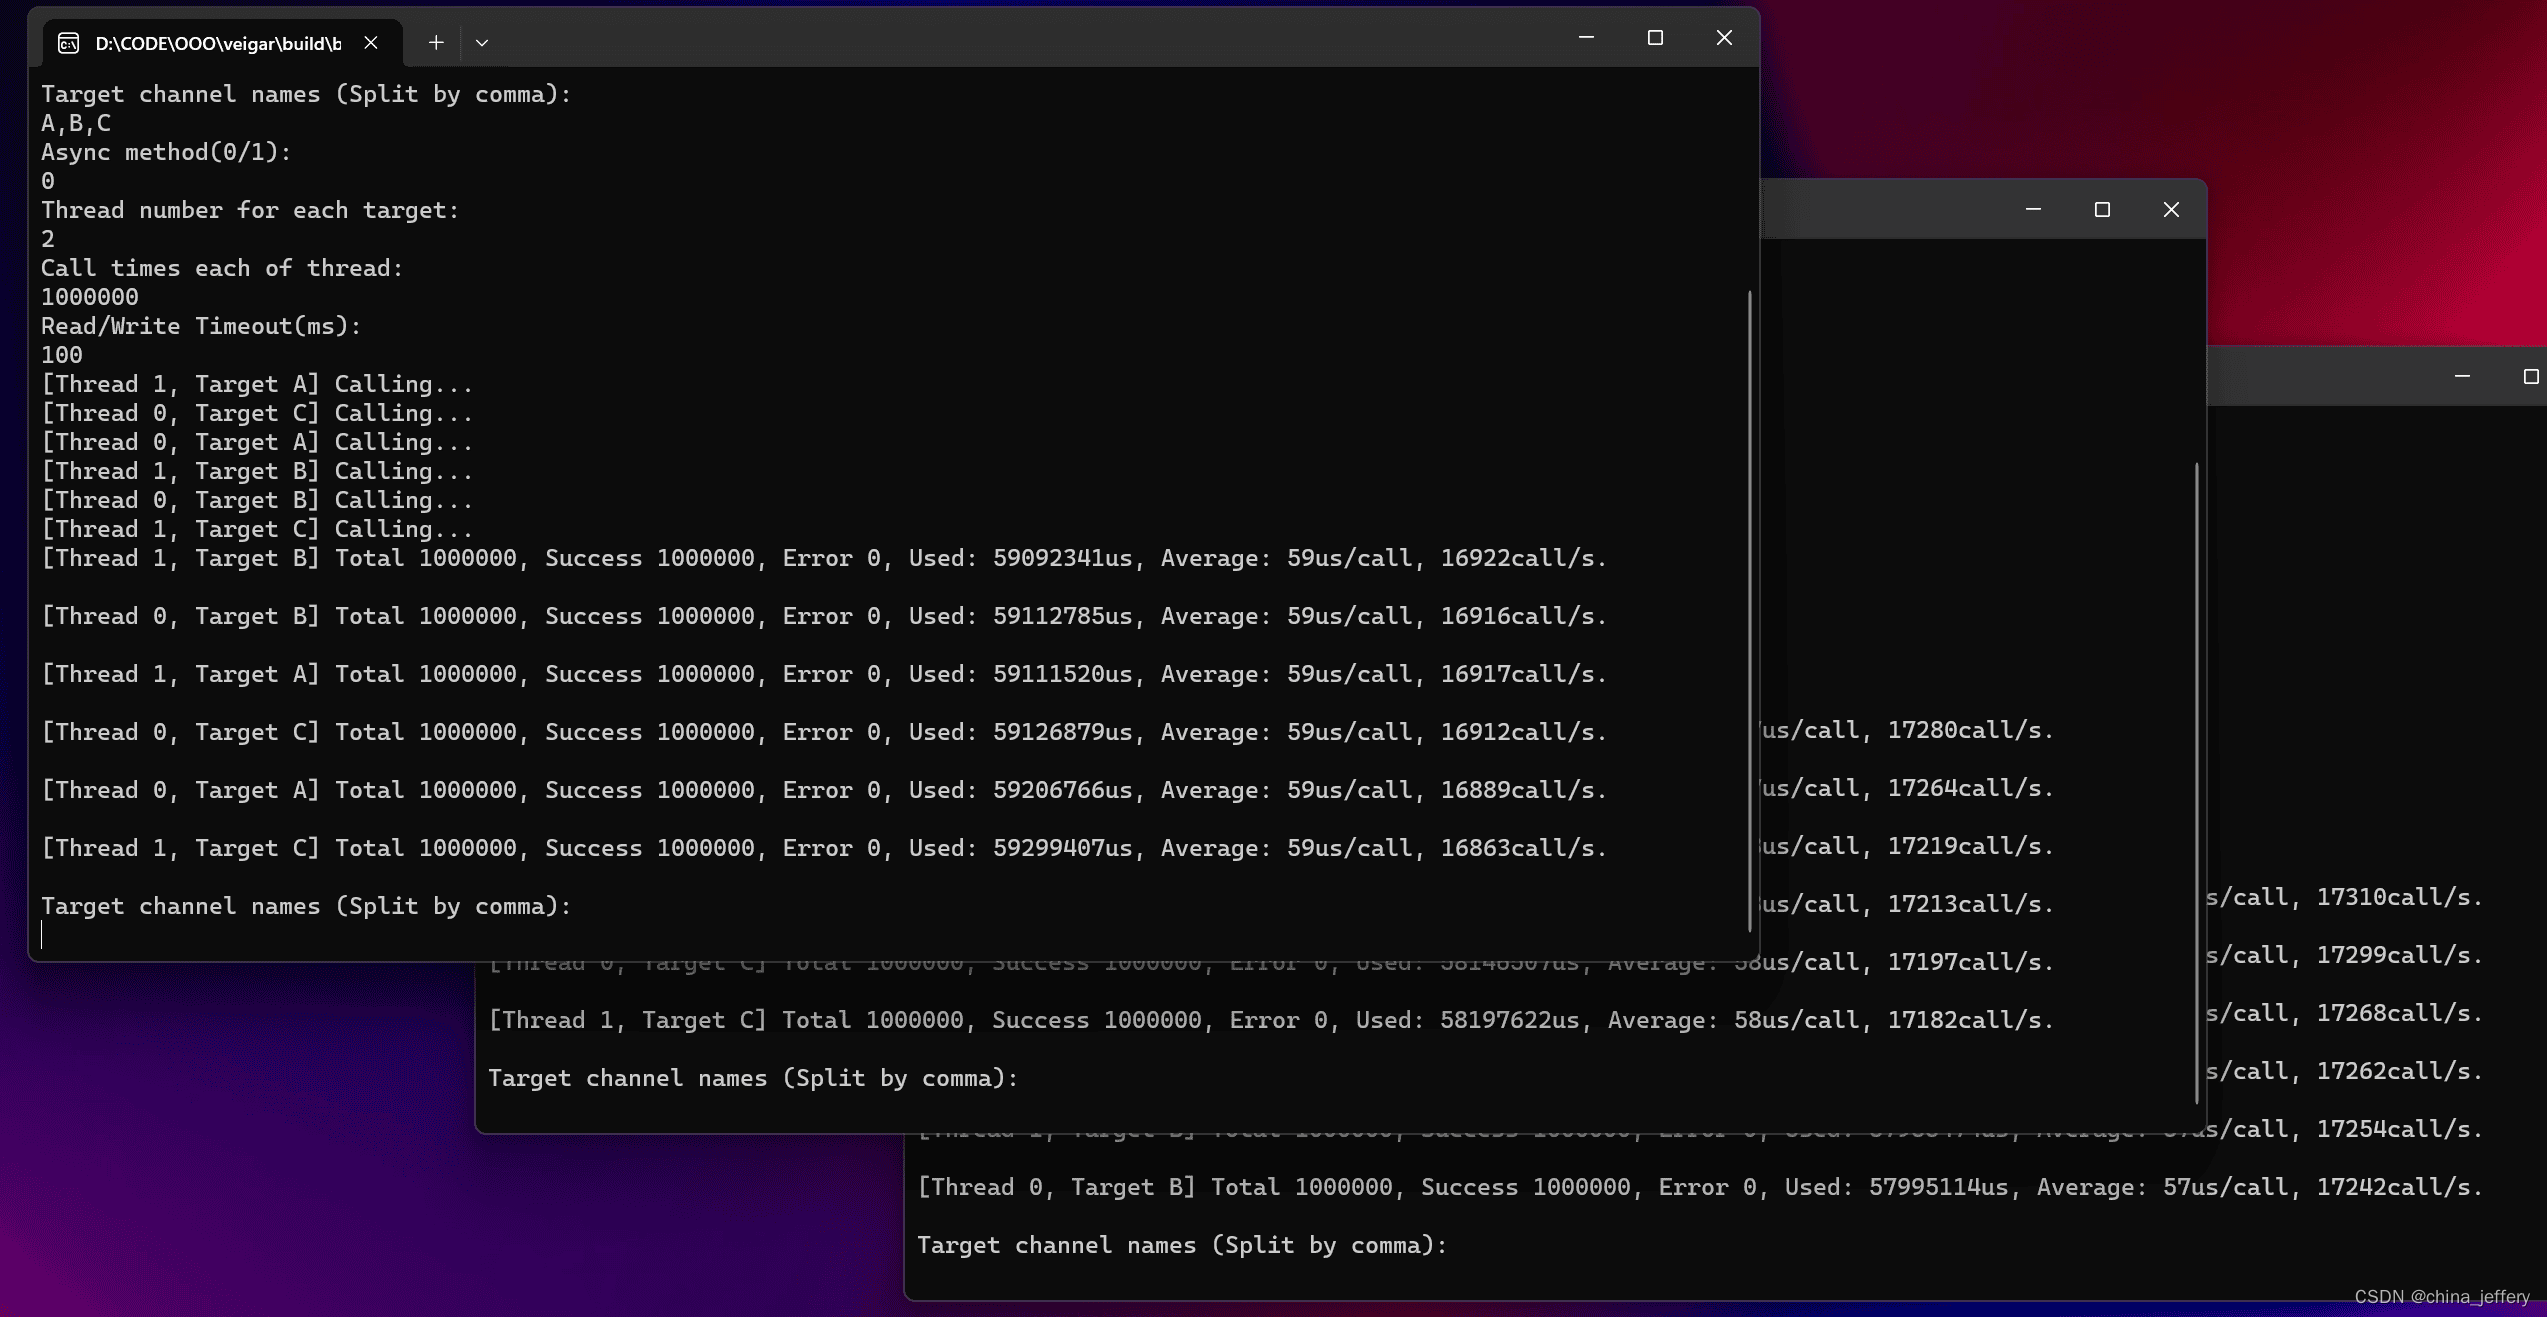Click the terminal icon on the tab
Screen dimensions: 2547x1317
point(68,43)
